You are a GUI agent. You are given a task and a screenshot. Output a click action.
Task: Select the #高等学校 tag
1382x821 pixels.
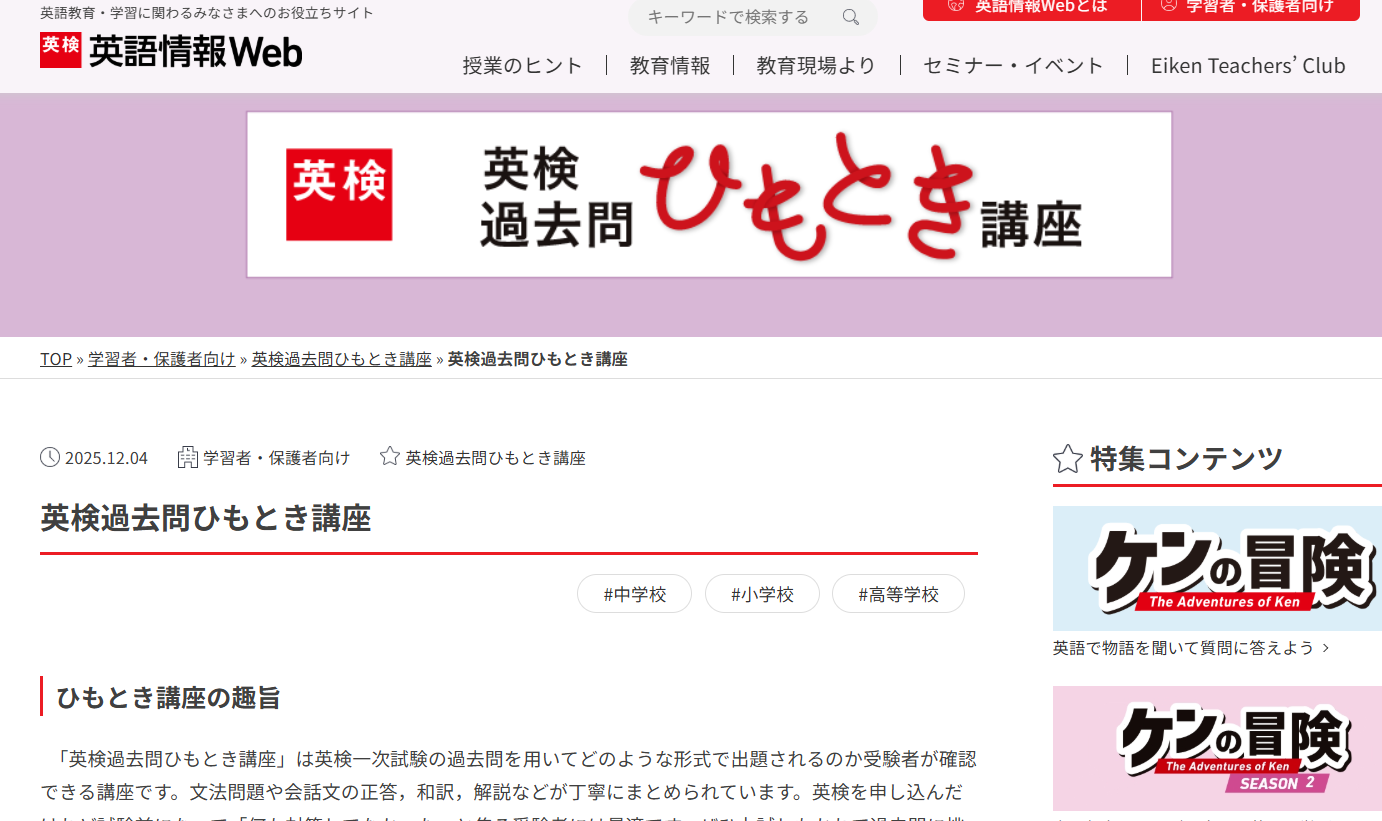[898, 593]
